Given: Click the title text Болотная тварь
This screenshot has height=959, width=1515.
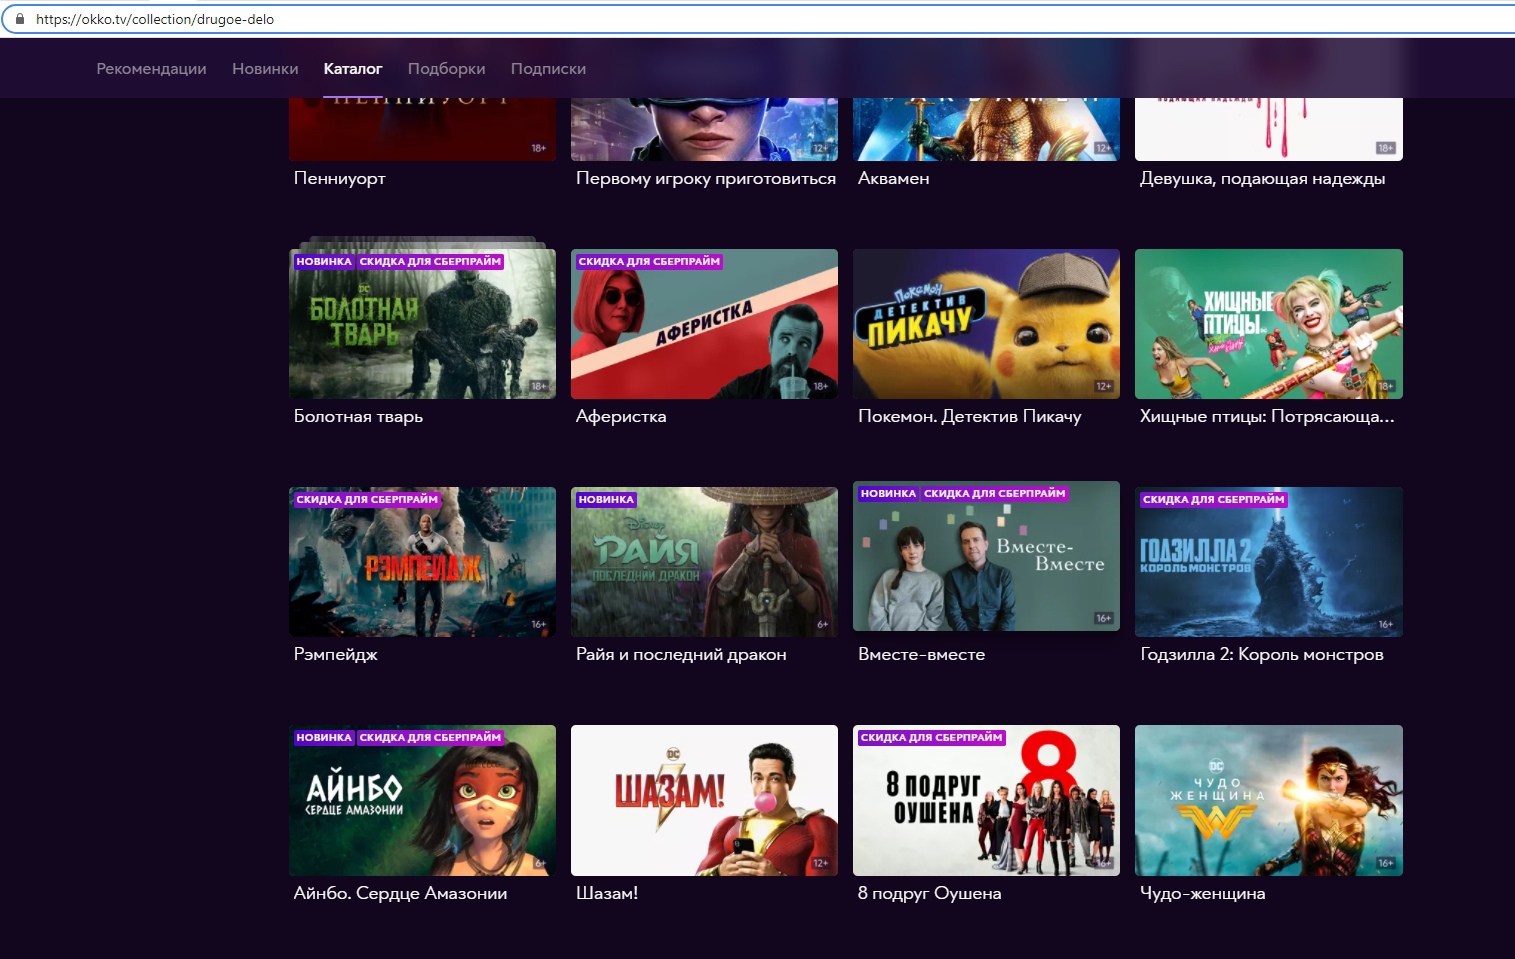Looking at the screenshot, I should 358,416.
